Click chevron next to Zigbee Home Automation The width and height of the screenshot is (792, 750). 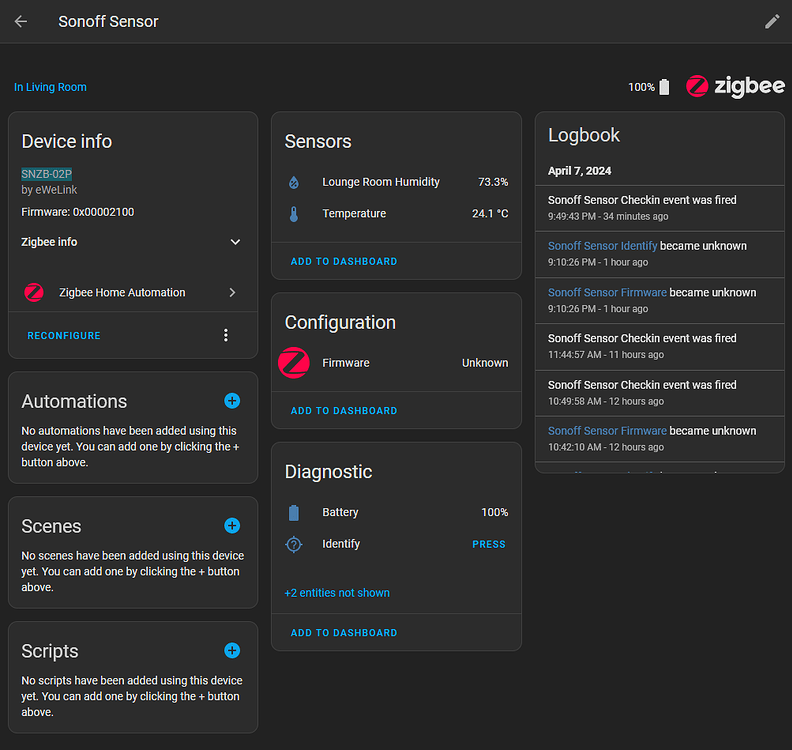click(232, 292)
